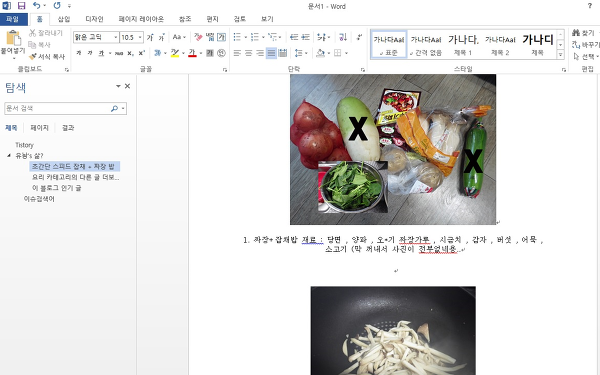Increase font size with grow font icon
The image size is (600, 375).
150,37
